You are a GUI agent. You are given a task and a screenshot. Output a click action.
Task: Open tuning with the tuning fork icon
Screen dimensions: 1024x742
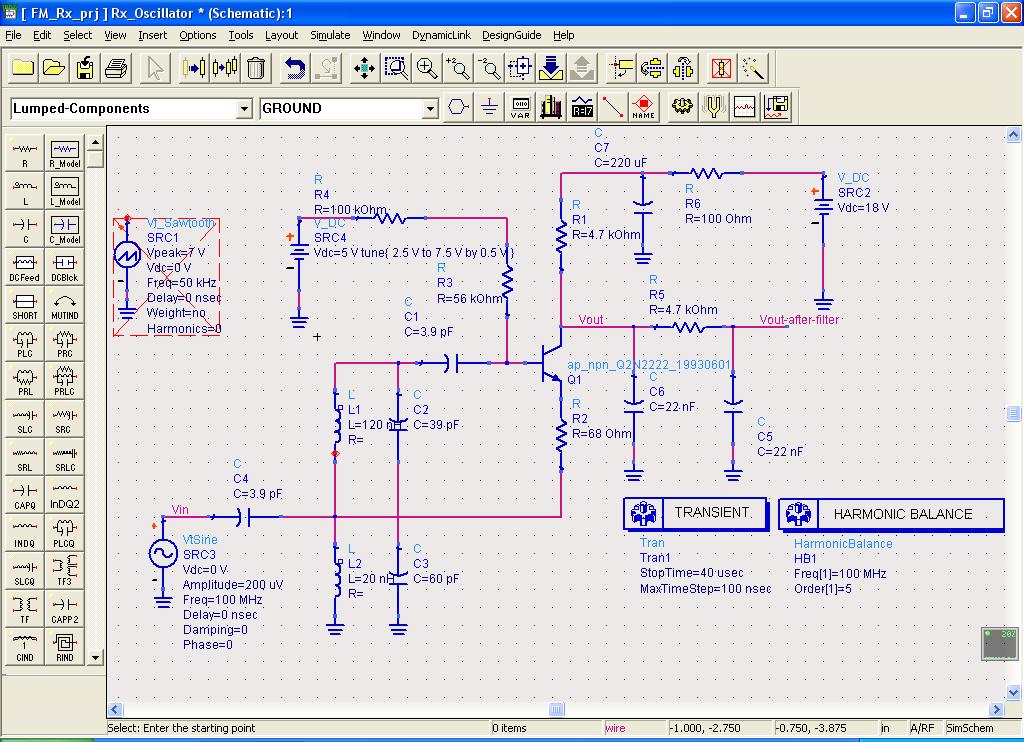(x=713, y=106)
